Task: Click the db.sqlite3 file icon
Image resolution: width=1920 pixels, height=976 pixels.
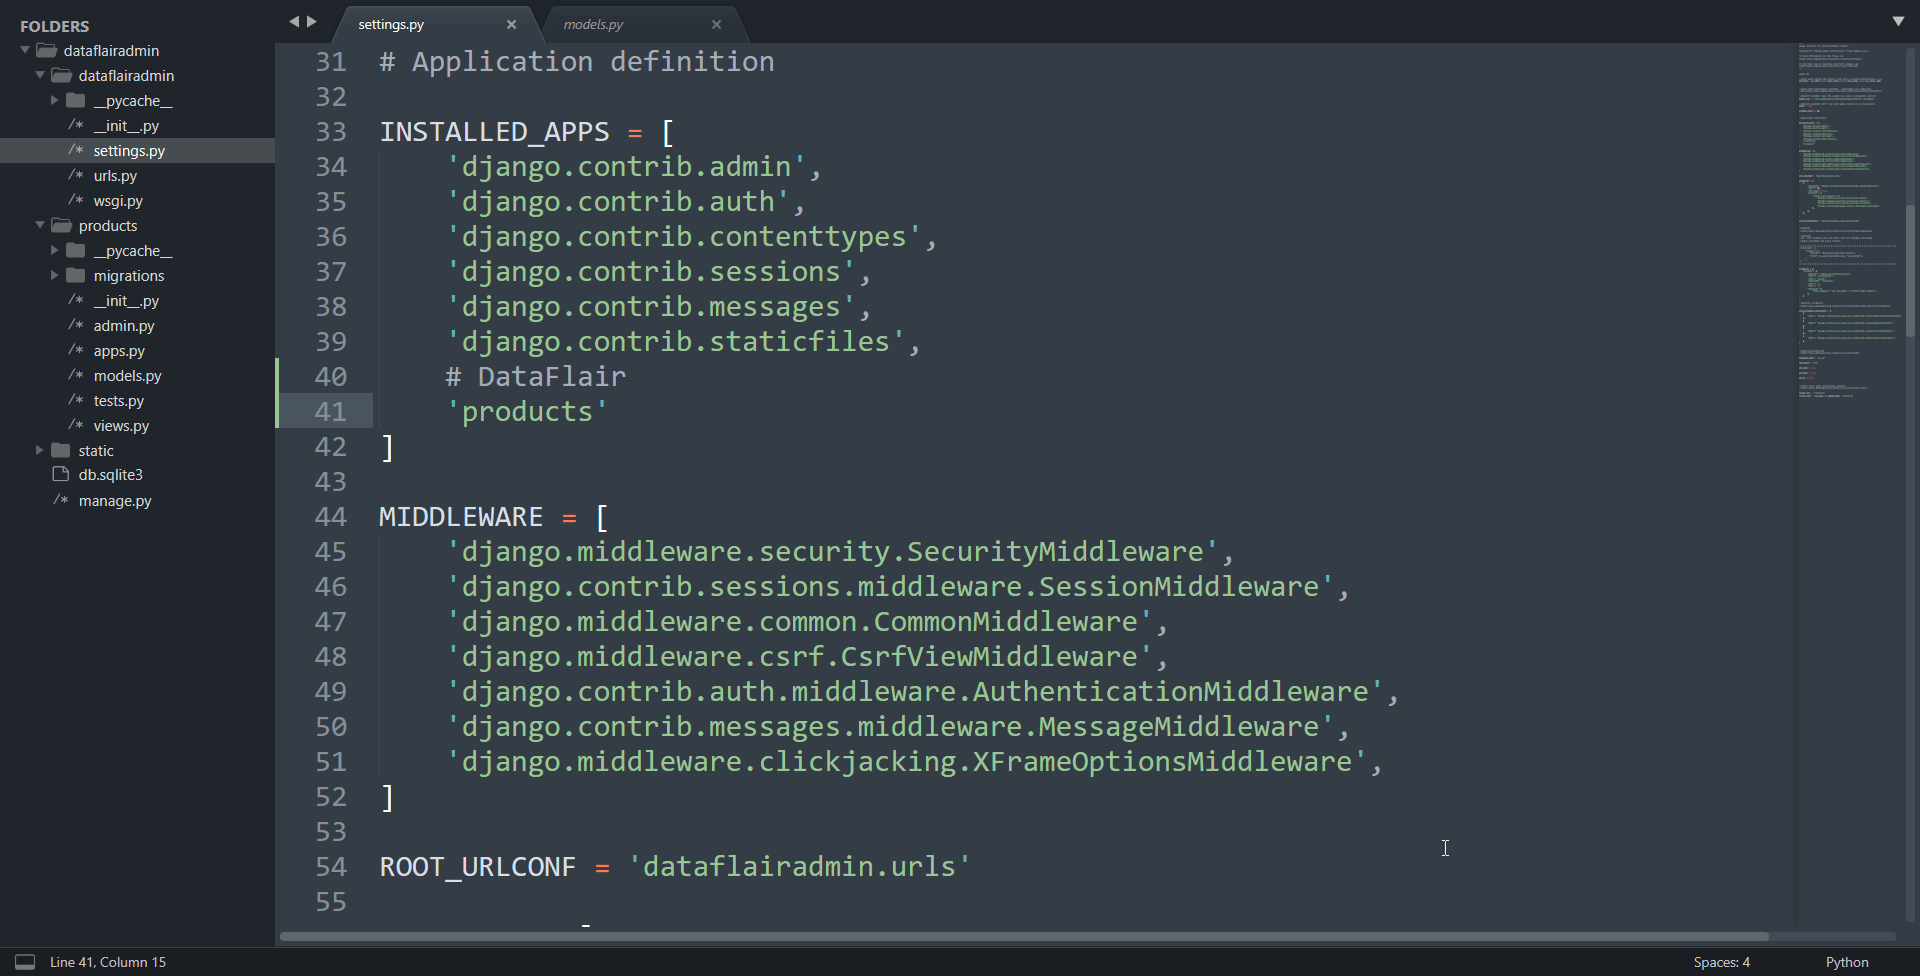Action: click(x=59, y=474)
